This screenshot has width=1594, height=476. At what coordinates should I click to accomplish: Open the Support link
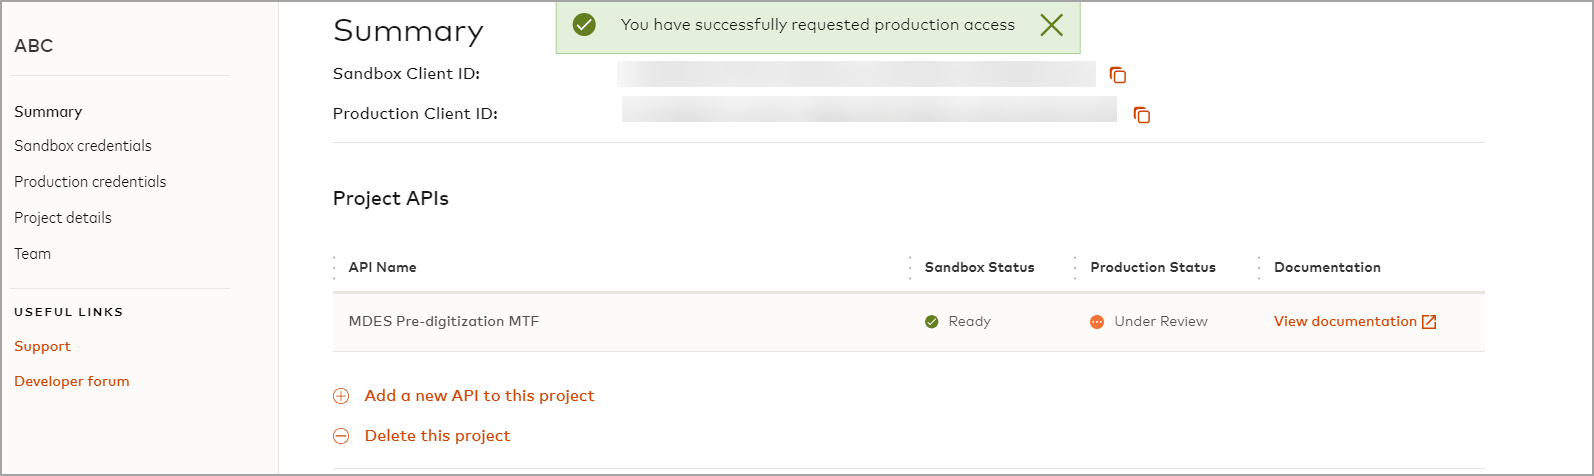click(x=42, y=347)
